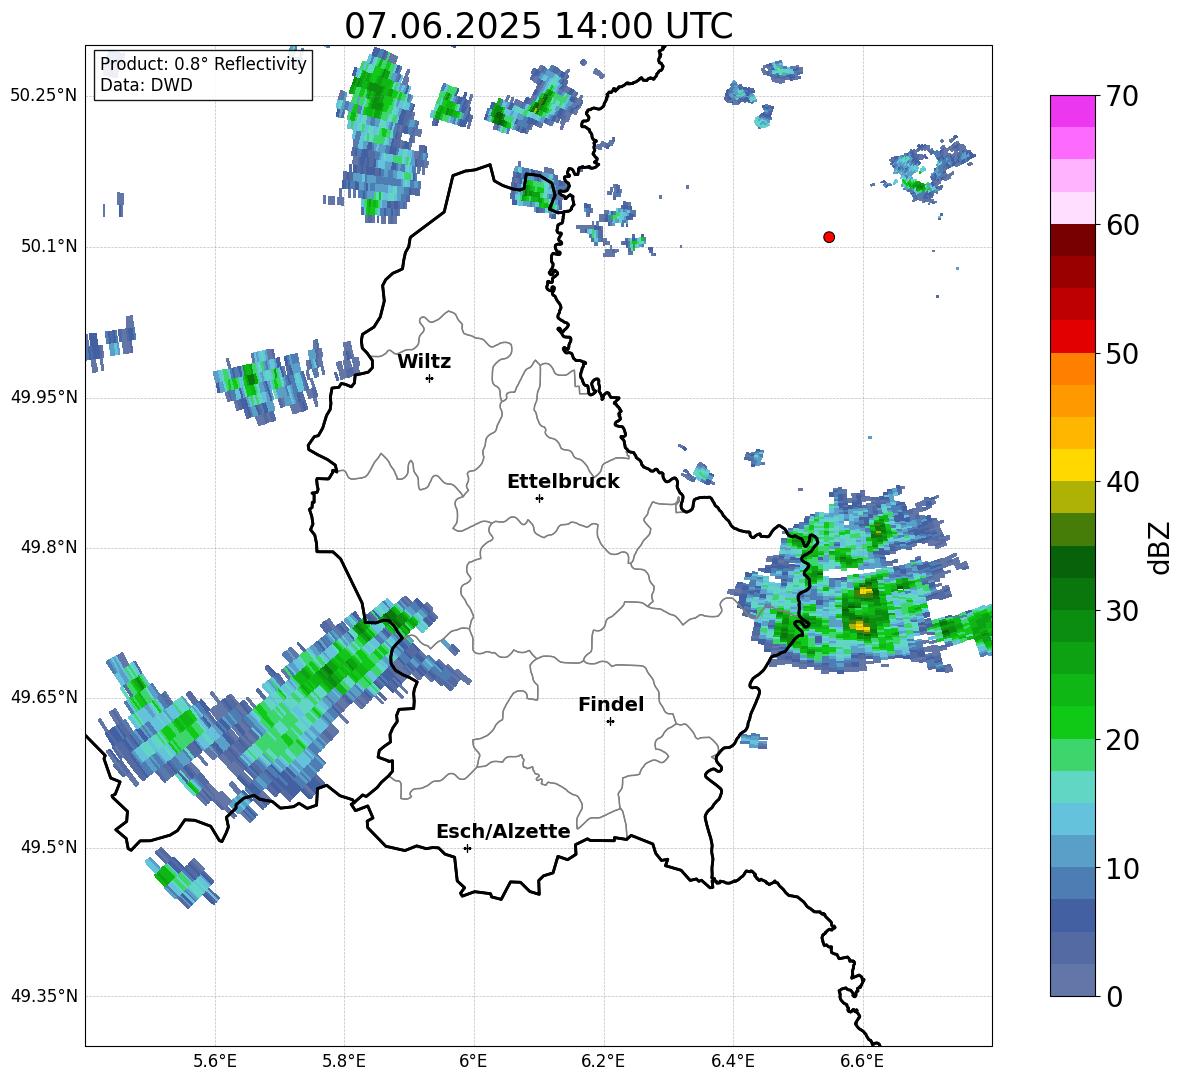Click the 10 tick on colorbar
Viewport: 1184px width, 1081px height.
tap(1122, 868)
